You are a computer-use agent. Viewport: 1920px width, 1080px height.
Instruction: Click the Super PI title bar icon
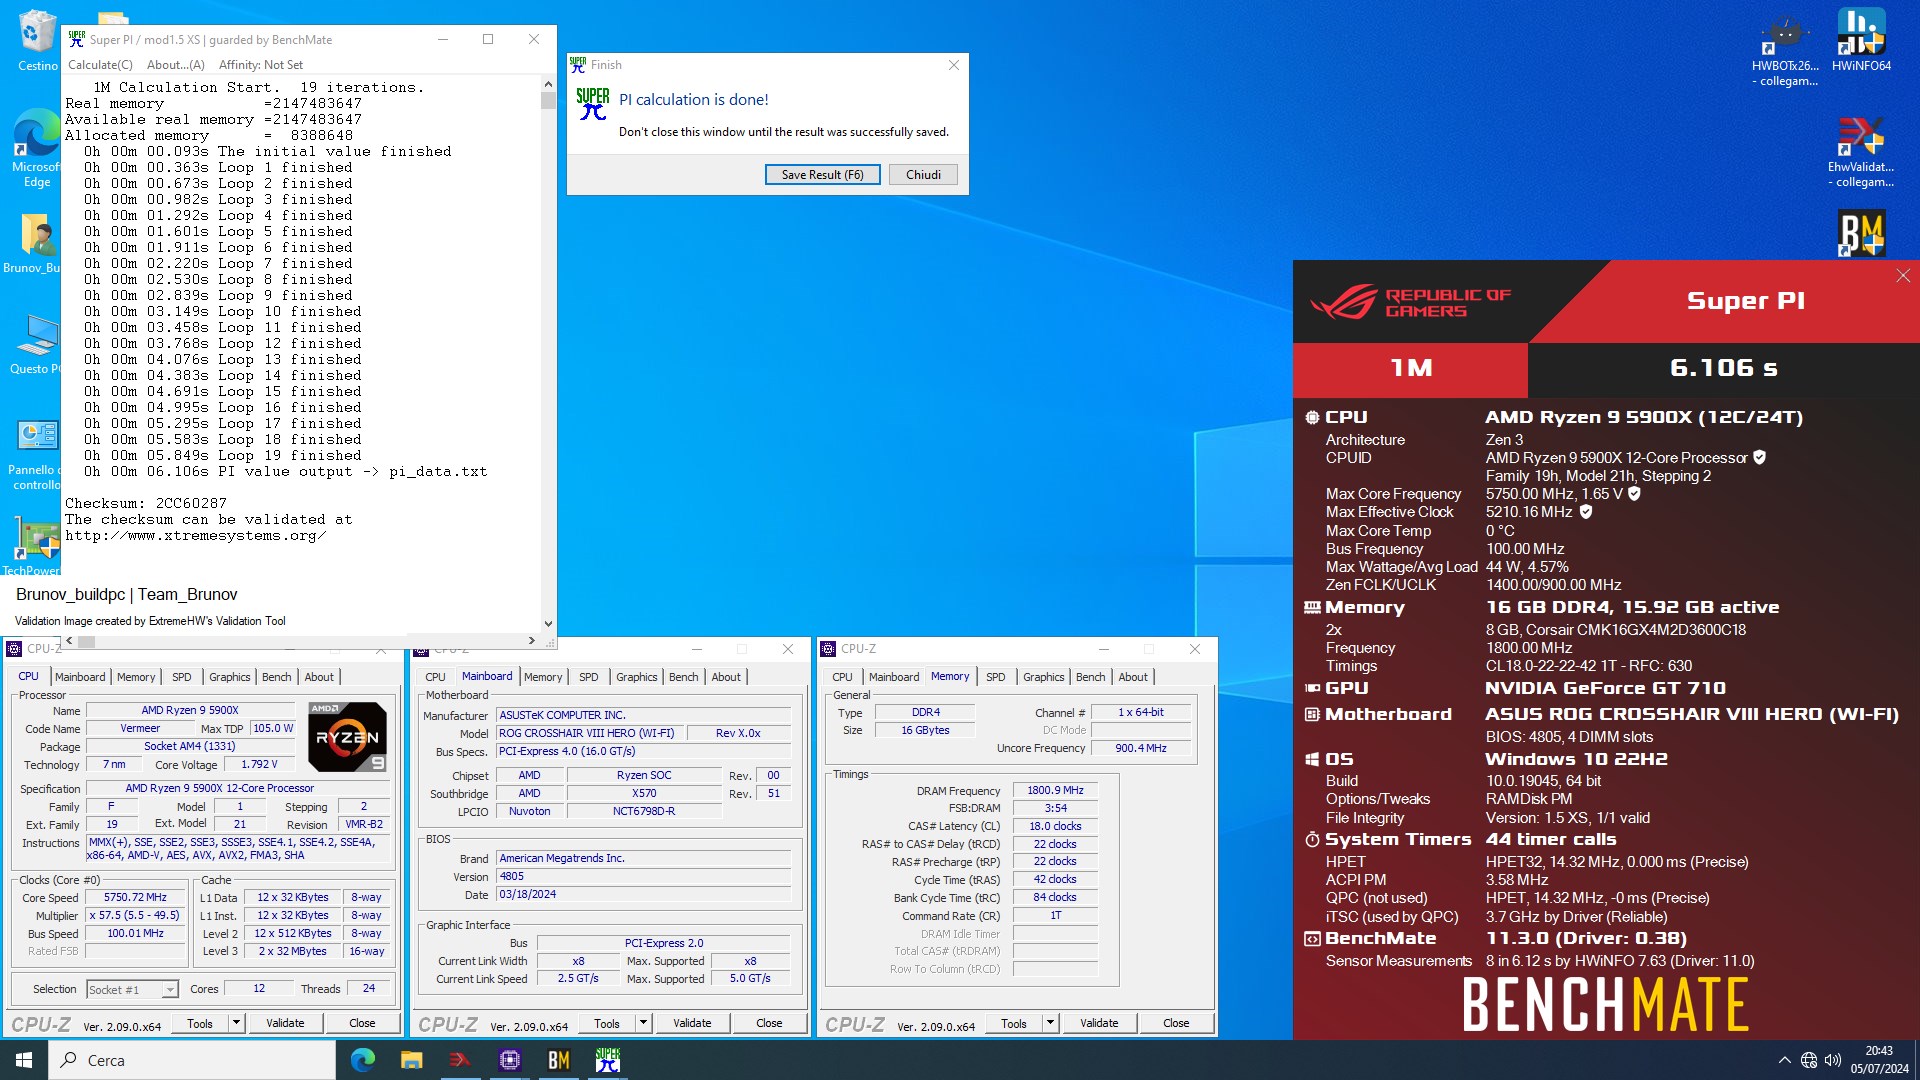pos(77,39)
